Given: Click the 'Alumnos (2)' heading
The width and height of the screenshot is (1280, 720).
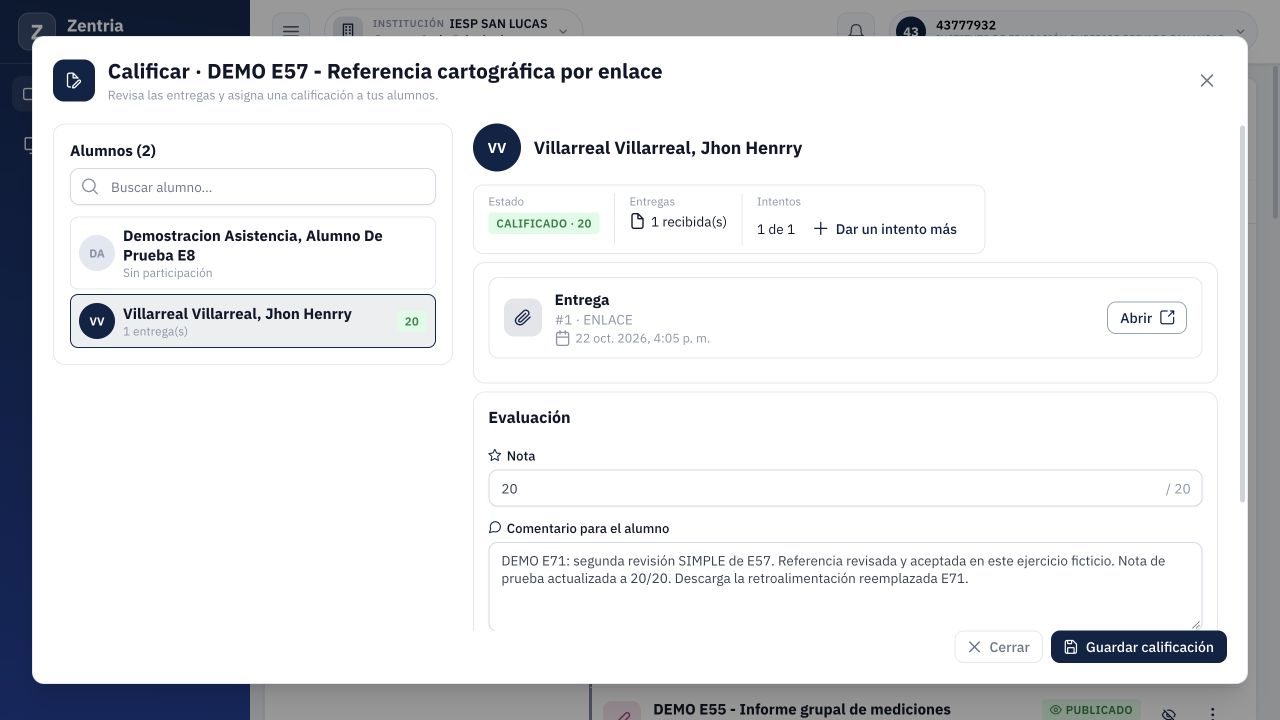Looking at the screenshot, I should point(113,151).
